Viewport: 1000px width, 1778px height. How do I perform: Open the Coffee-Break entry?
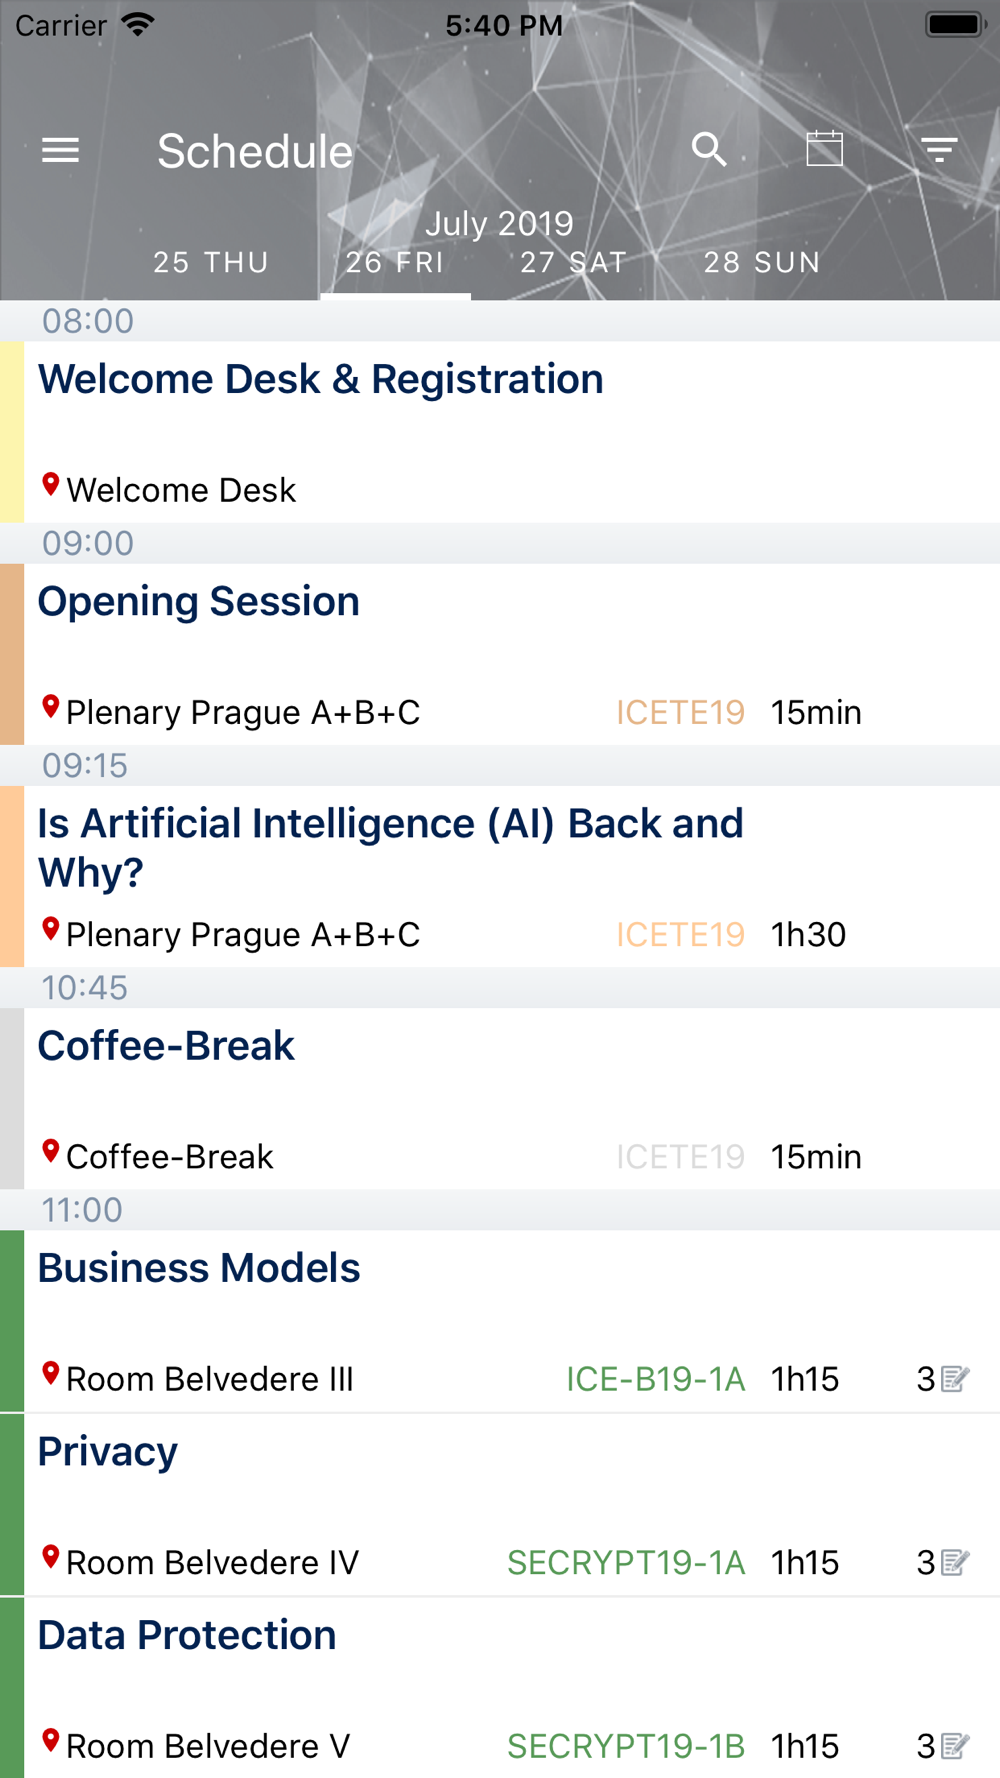(x=166, y=1046)
